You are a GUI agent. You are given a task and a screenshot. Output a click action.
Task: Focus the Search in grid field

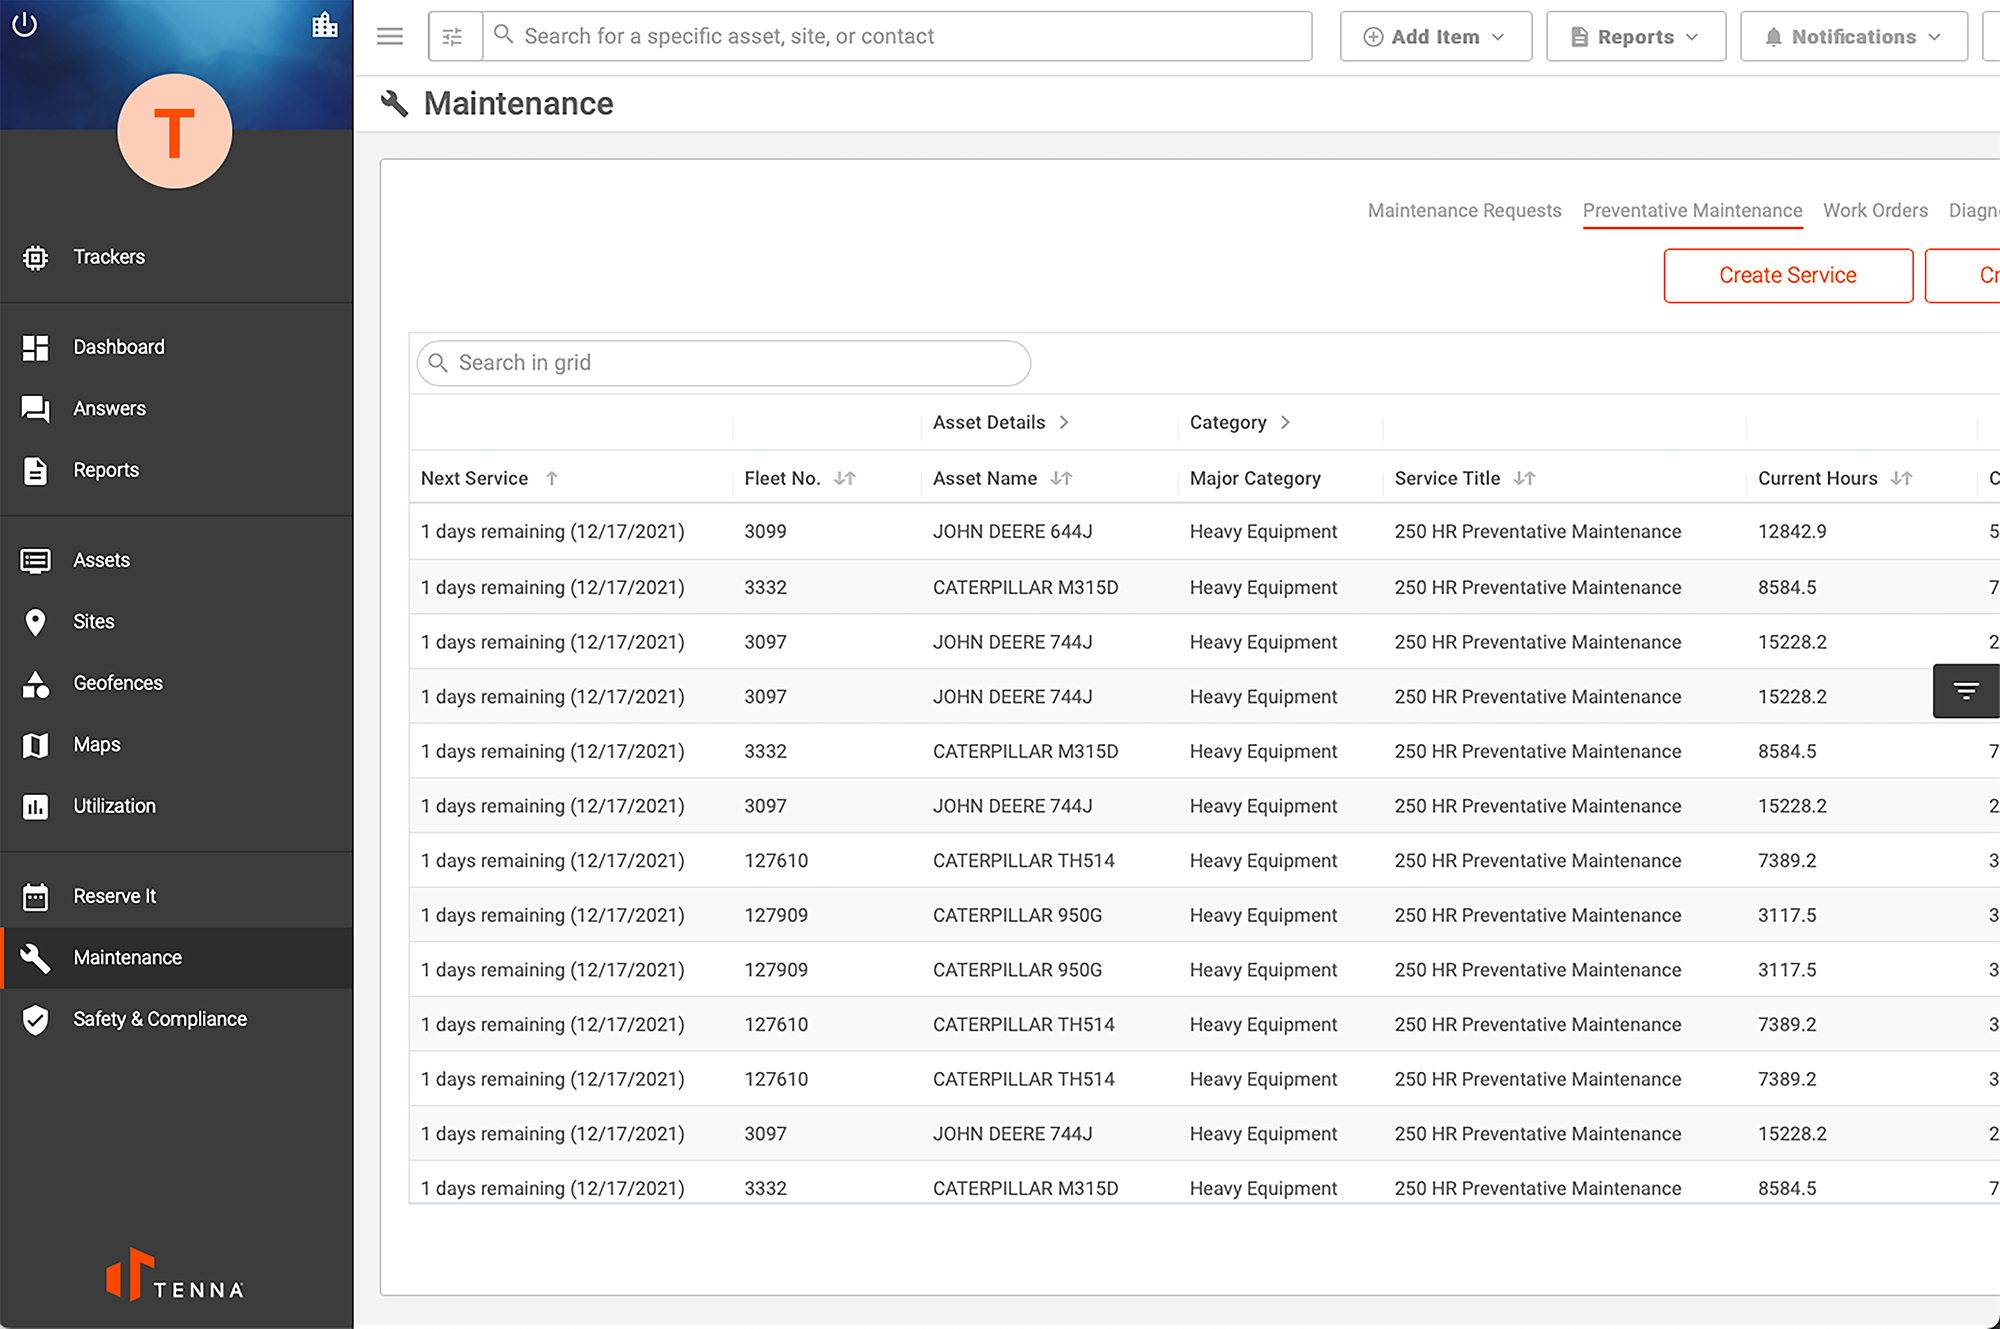[724, 363]
